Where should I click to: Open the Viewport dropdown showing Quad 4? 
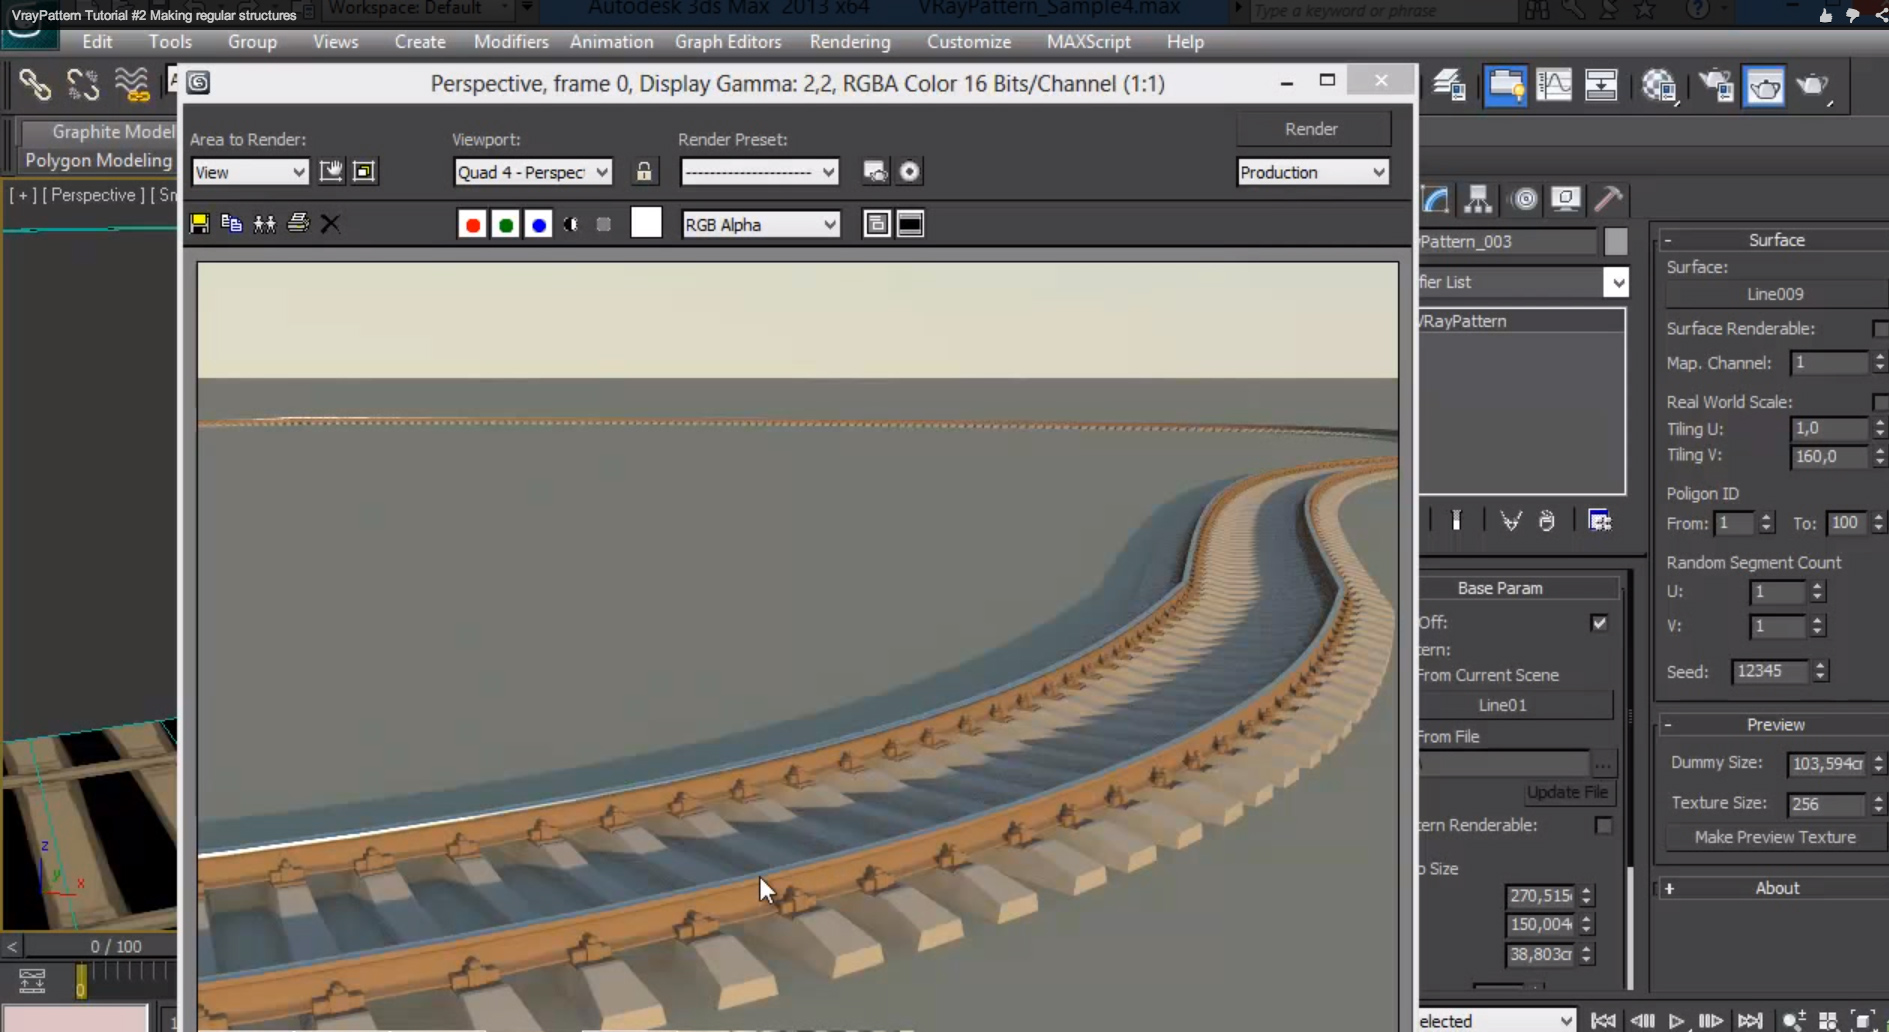pyautogui.click(x=531, y=172)
